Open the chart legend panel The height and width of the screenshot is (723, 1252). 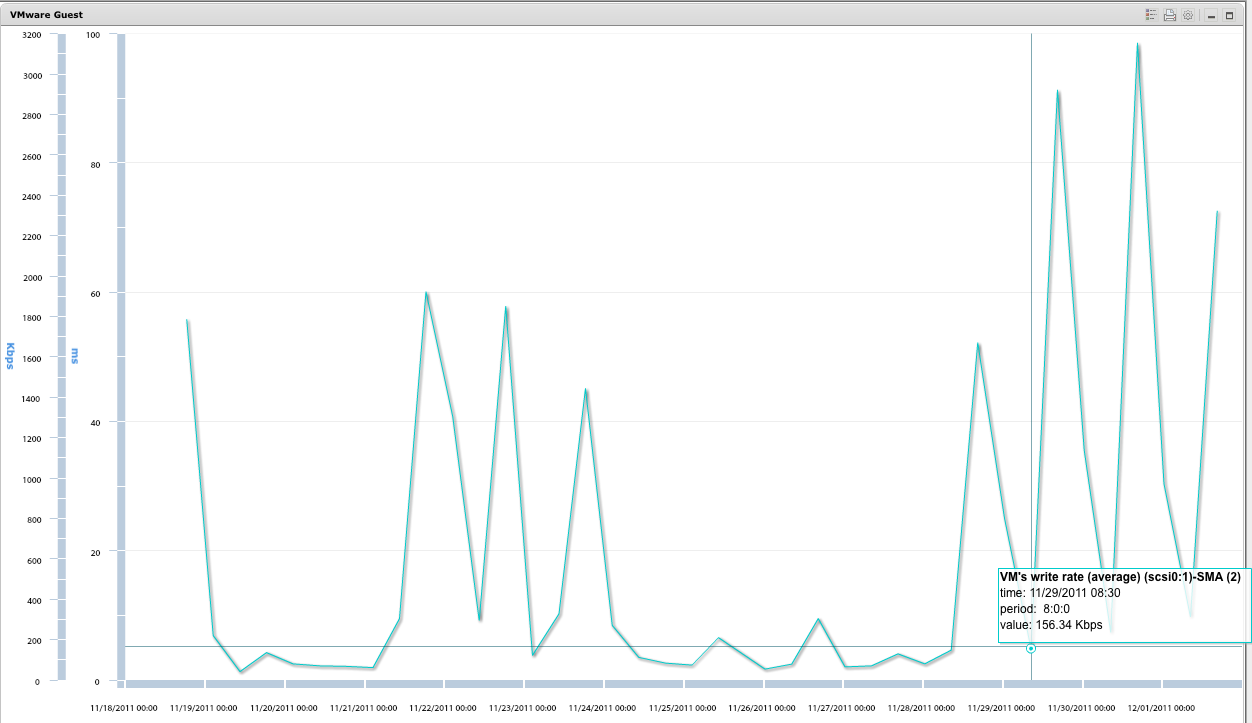pyautogui.click(x=1151, y=14)
